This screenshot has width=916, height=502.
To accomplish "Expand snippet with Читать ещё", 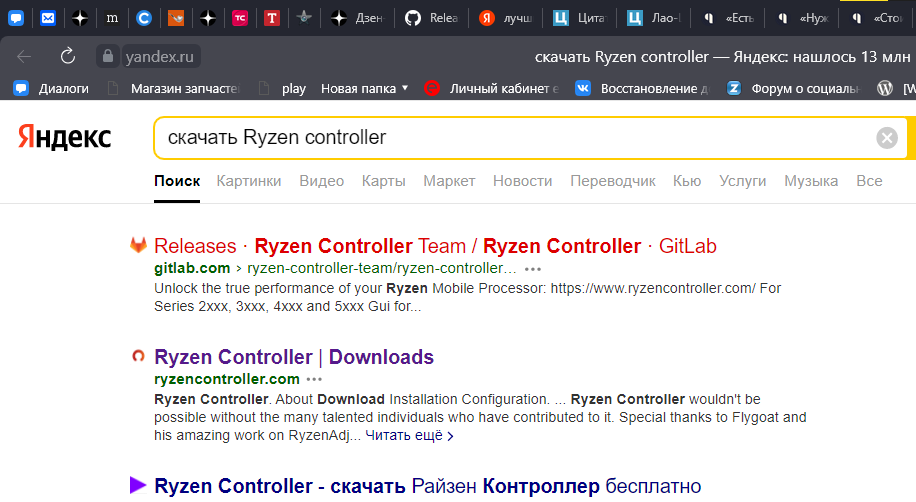I will coord(410,435).
